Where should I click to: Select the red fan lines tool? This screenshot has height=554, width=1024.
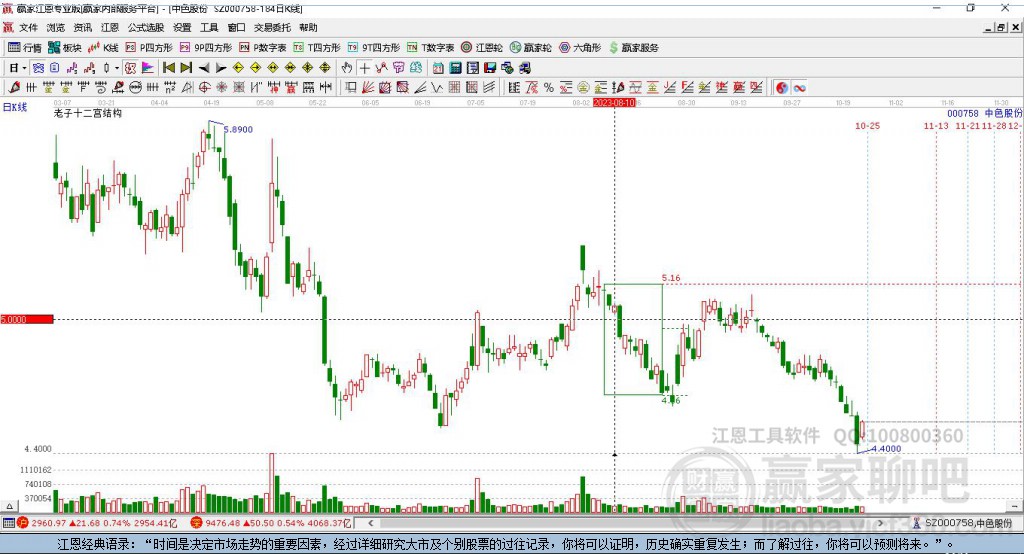click(x=368, y=87)
